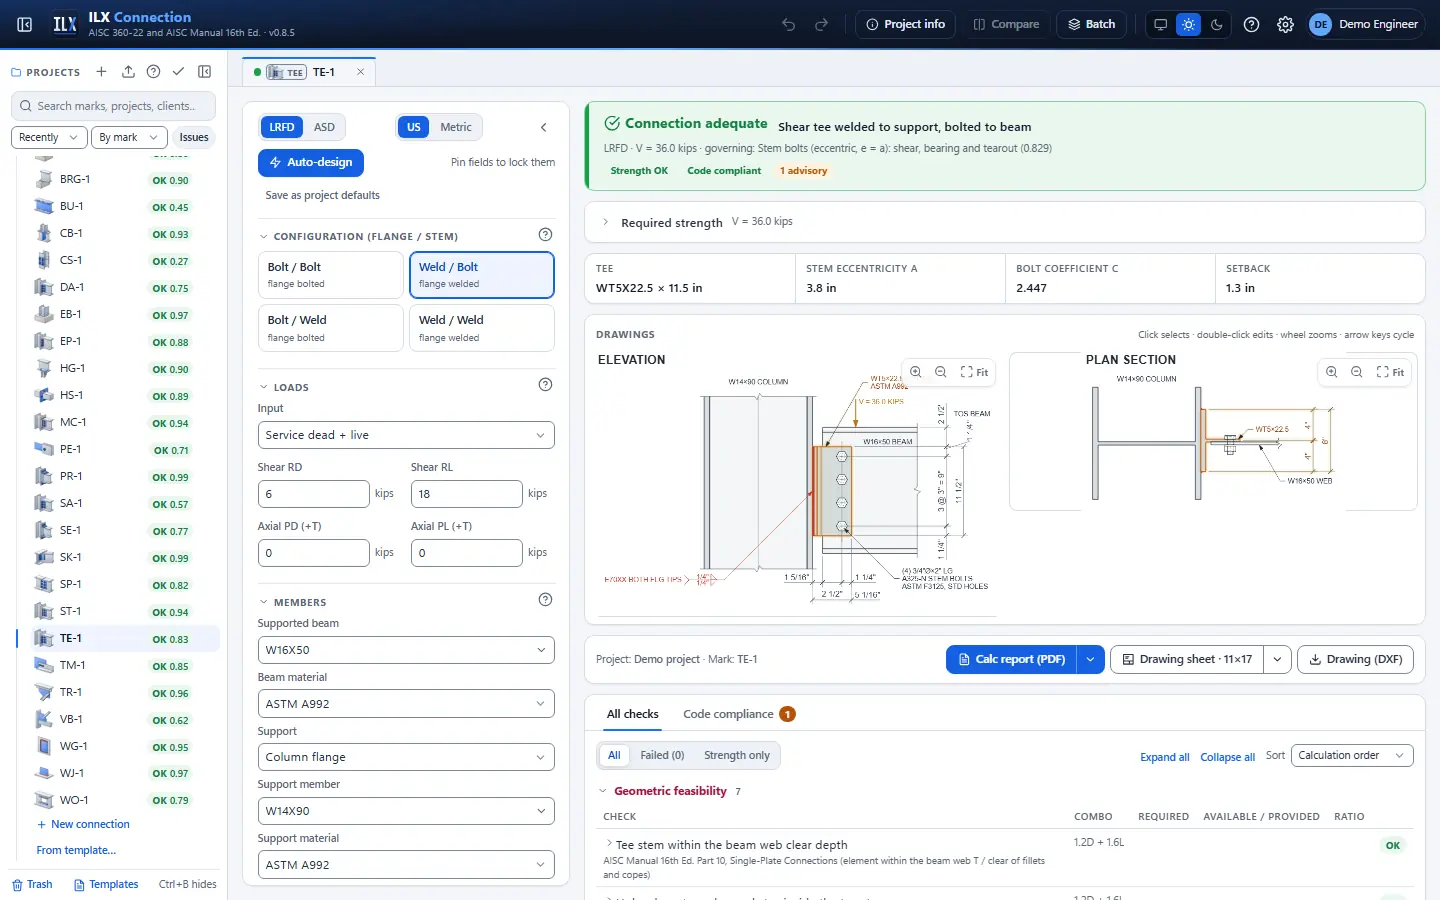Collapse input panel with left chevron

[x=544, y=127]
